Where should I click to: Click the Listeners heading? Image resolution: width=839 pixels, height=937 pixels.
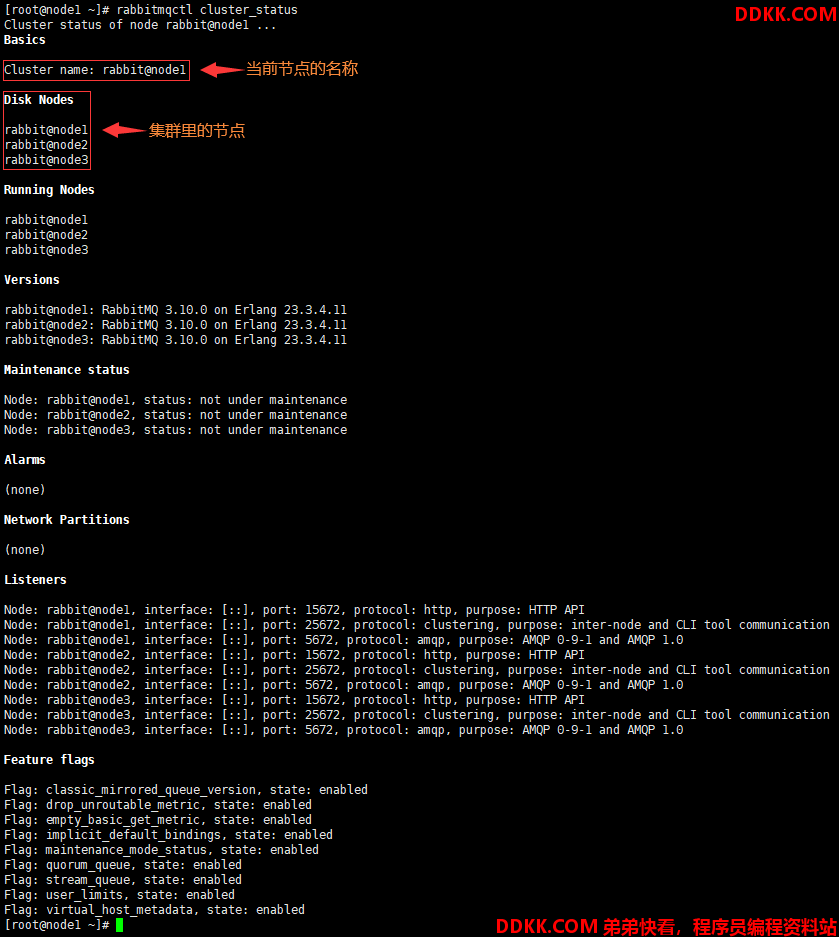click(x=35, y=580)
